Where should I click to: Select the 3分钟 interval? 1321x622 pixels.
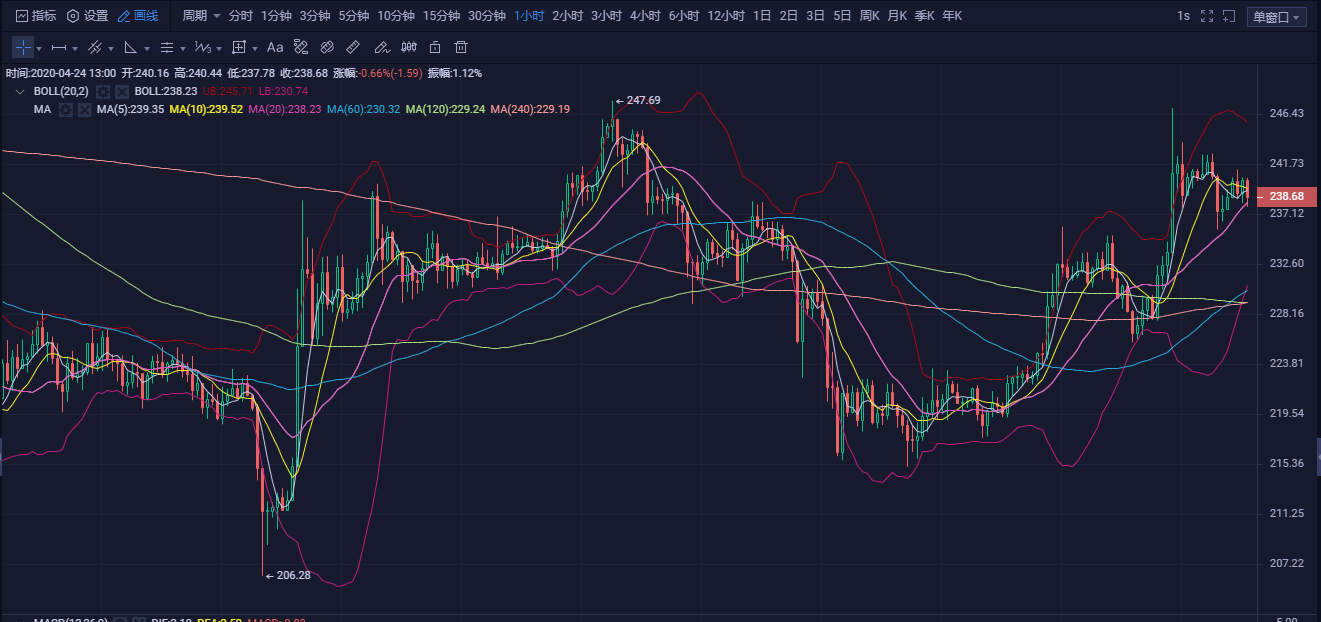315,16
